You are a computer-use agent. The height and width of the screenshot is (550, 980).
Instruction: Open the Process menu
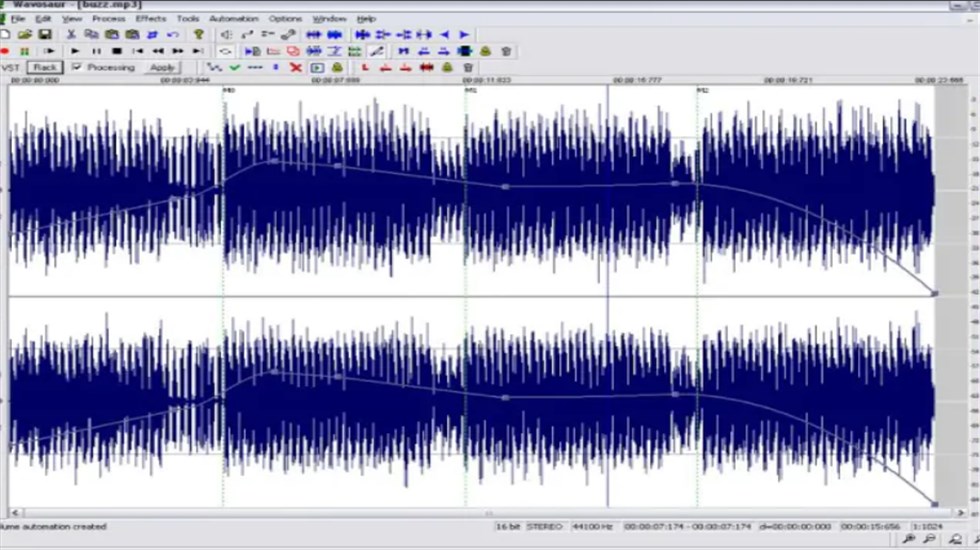coord(109,19)
